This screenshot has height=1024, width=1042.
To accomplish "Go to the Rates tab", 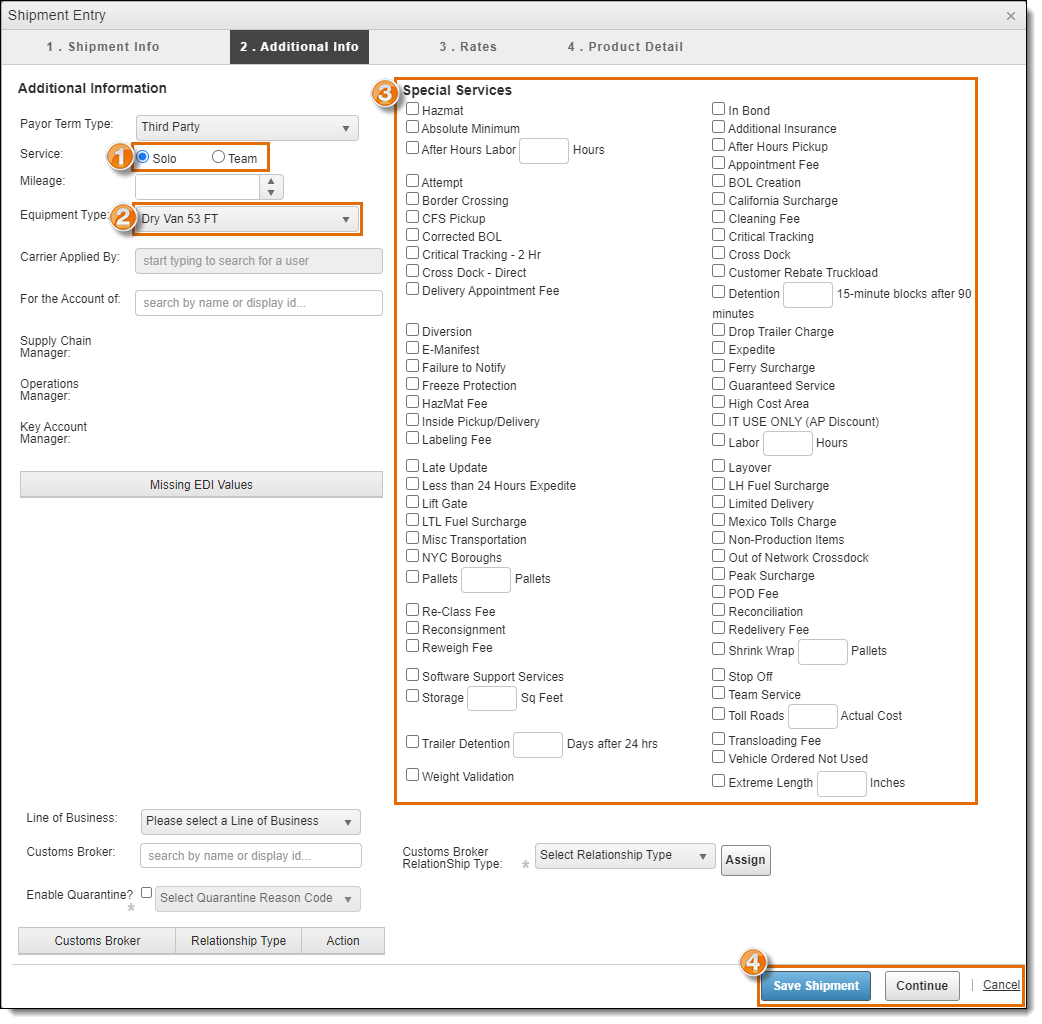I will tap(468, 47).
